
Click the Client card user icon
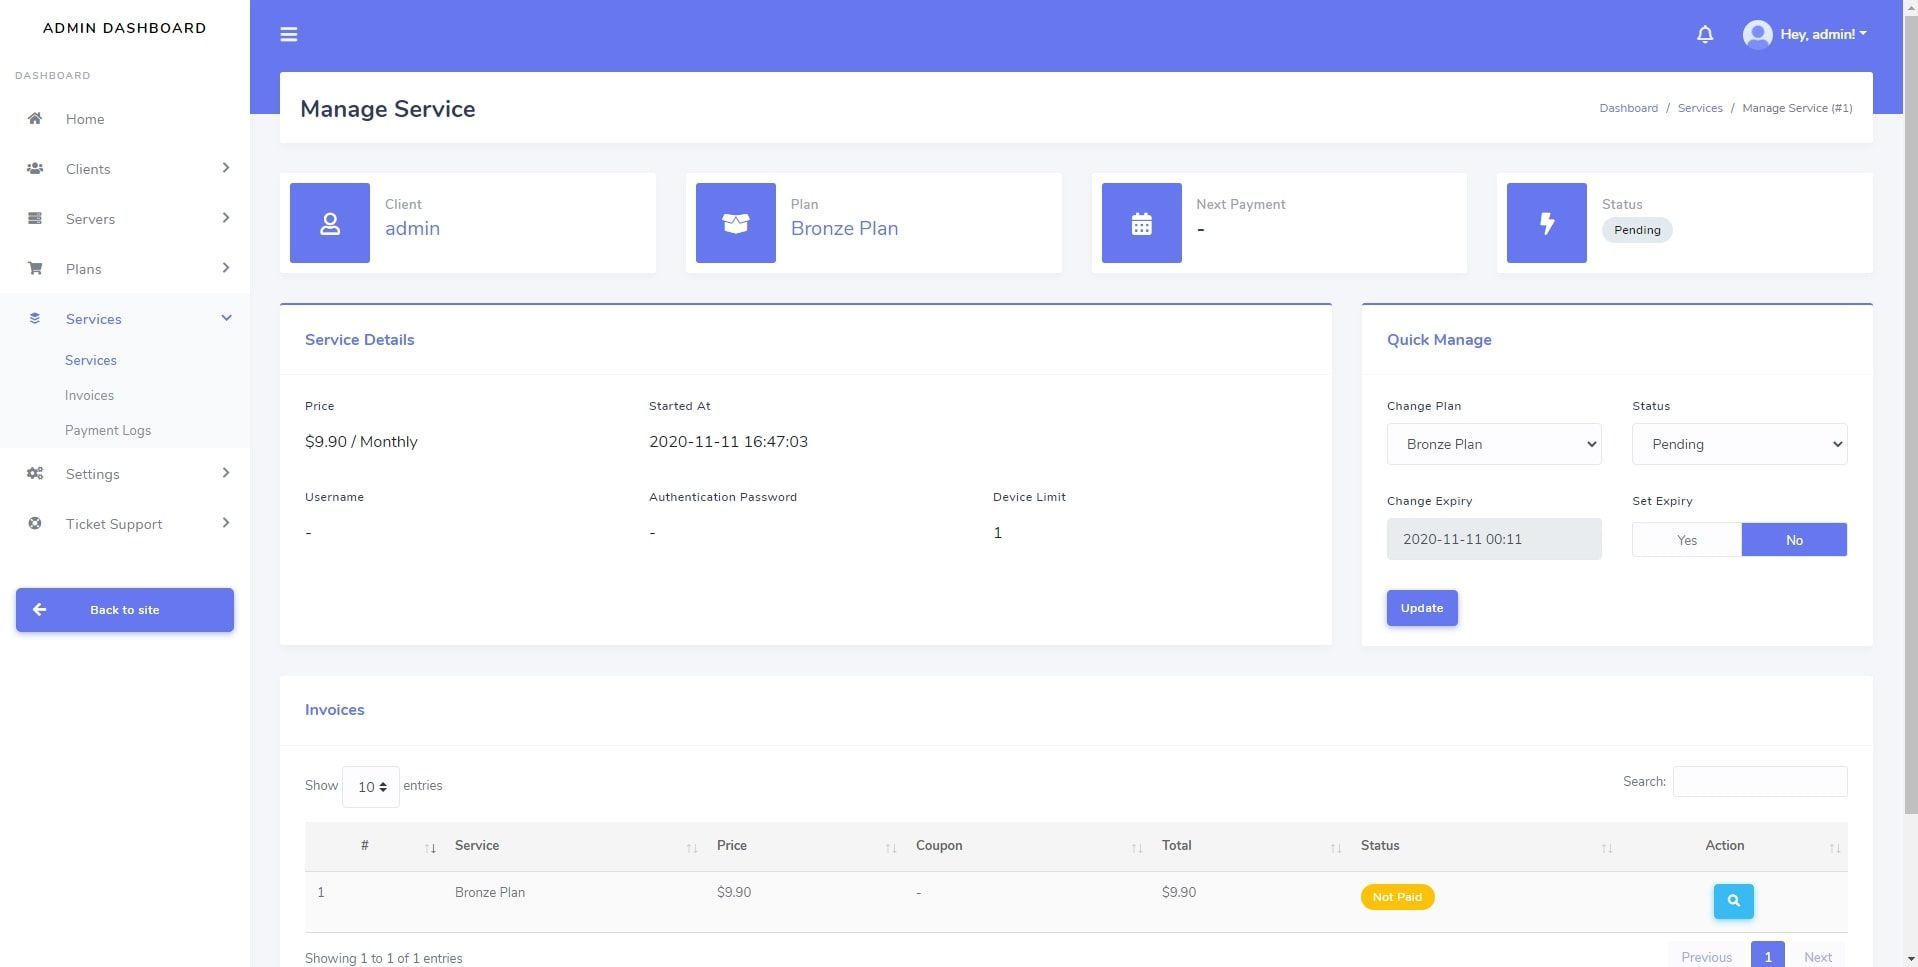click(x=330, y=223)
